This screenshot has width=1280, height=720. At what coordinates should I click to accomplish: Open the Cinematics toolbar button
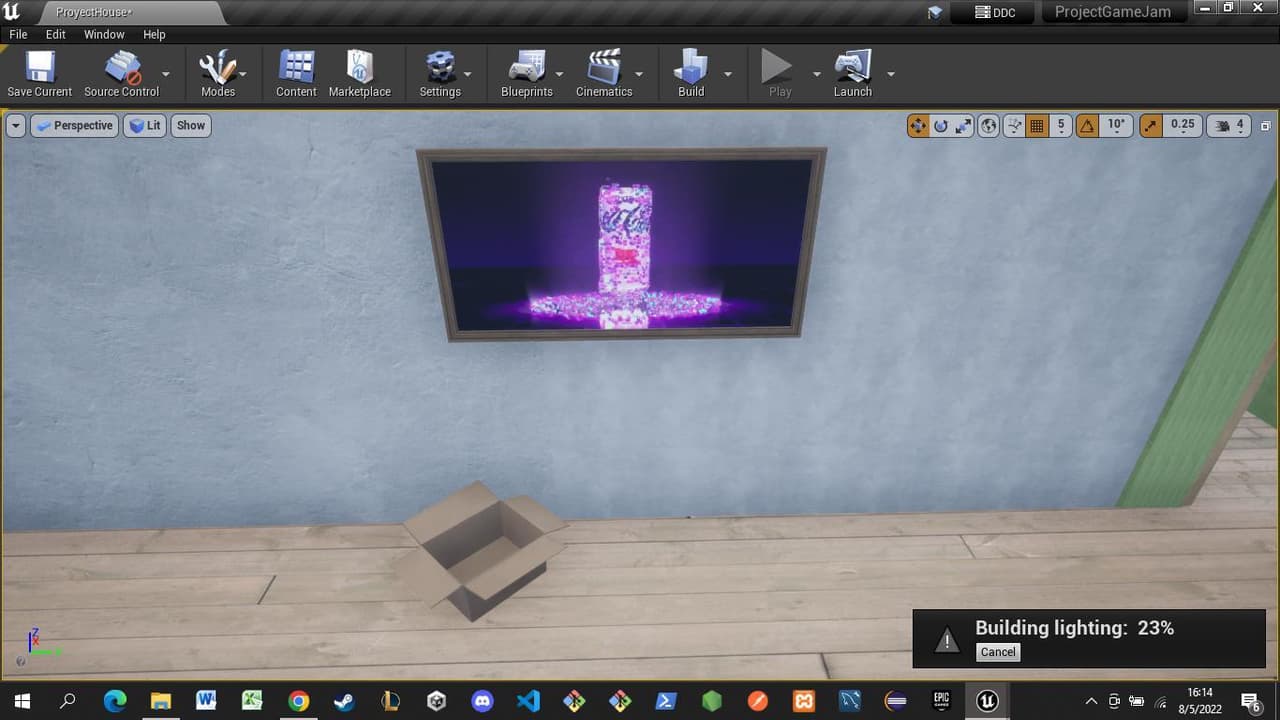click(604, 74)
